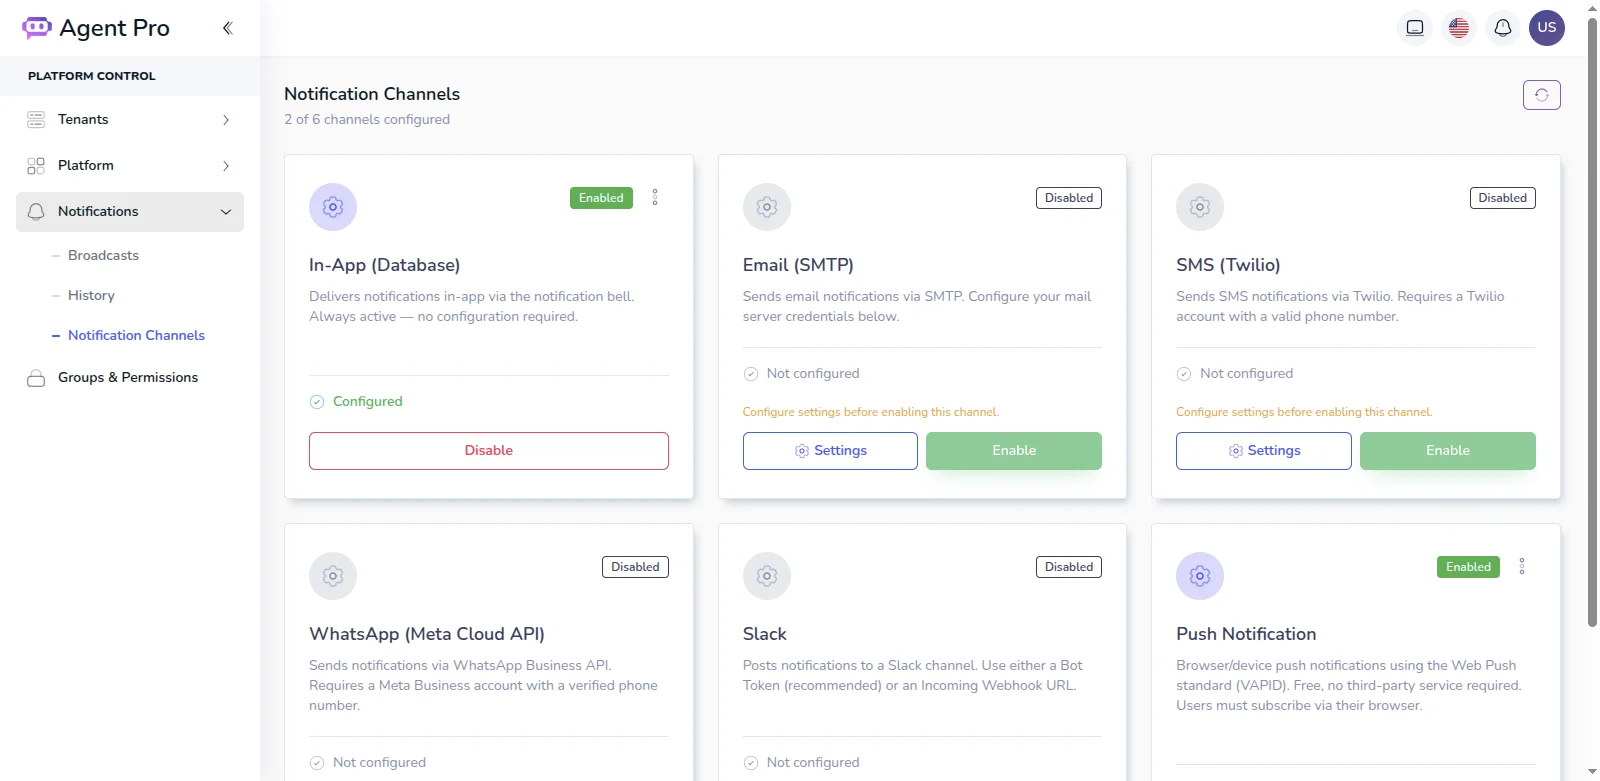
Task: Click the scrollbar down arrow
Action: click(1592, 772)
